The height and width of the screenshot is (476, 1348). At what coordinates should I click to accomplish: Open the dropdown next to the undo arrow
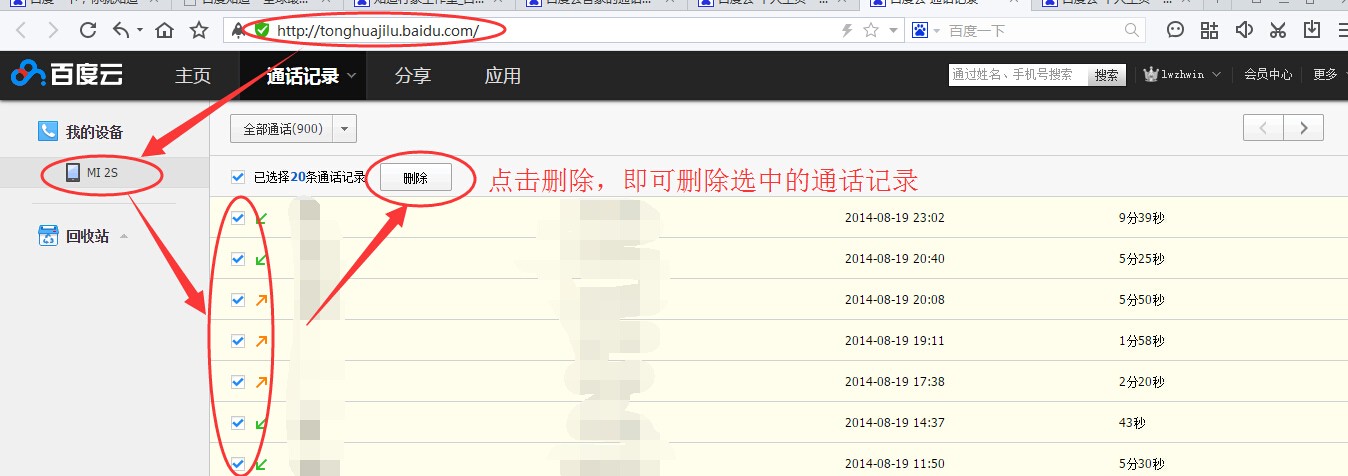(139, 30)
